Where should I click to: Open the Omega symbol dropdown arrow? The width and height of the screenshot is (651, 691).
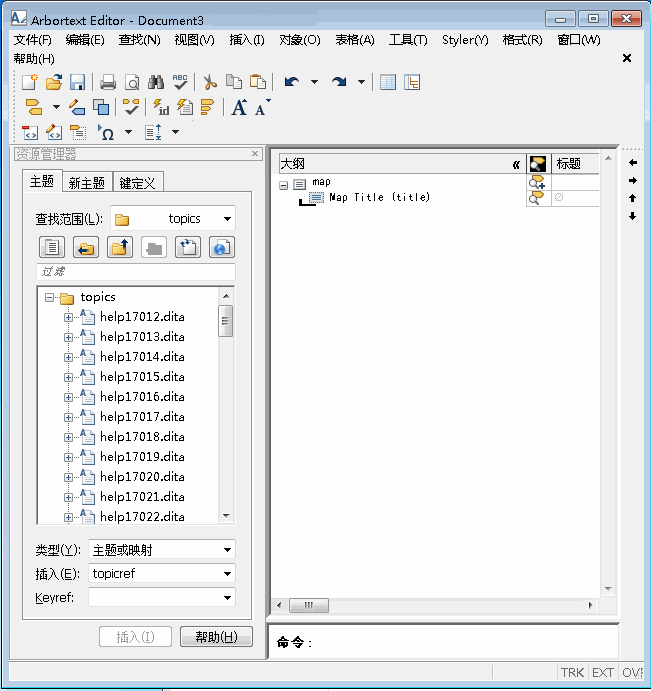128,132
